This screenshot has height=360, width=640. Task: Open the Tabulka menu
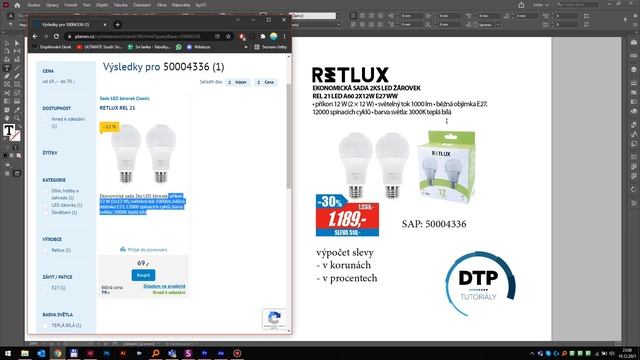[120, 5]
